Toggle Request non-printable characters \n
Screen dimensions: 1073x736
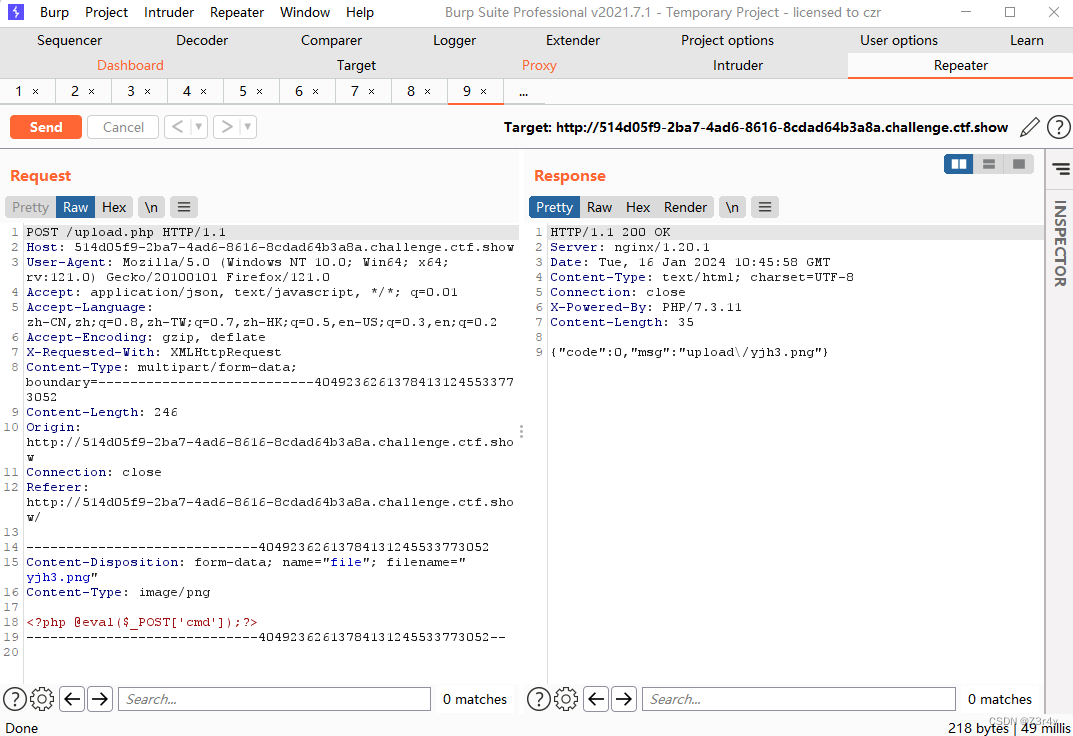151,207
